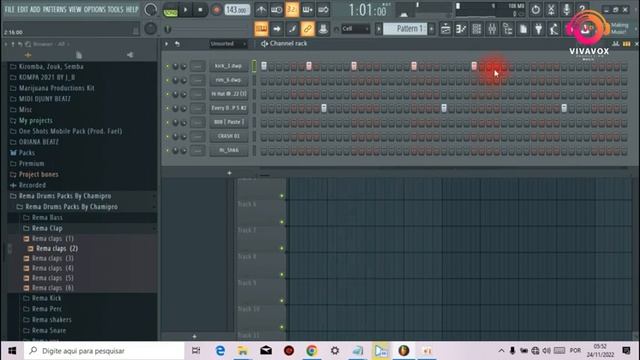Mute the Hi Hat channel via its green LED
This screenshot has width=640, height=360.
pyautogui.click(x=167, y=94)
